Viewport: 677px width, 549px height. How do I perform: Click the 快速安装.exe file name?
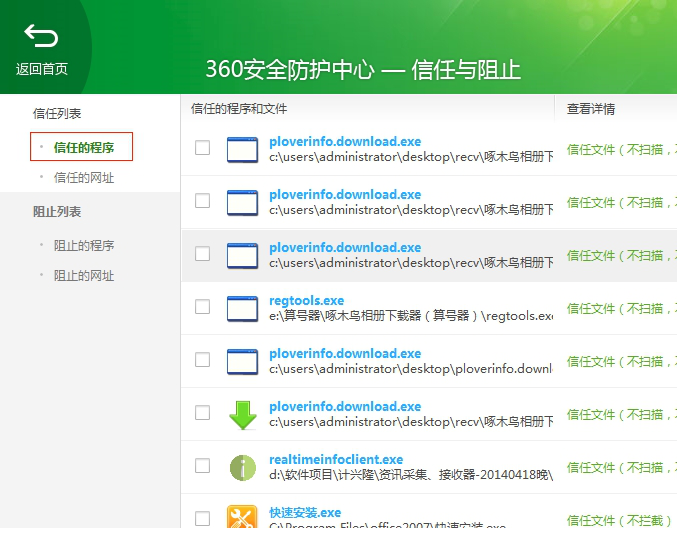pos(305,512)
